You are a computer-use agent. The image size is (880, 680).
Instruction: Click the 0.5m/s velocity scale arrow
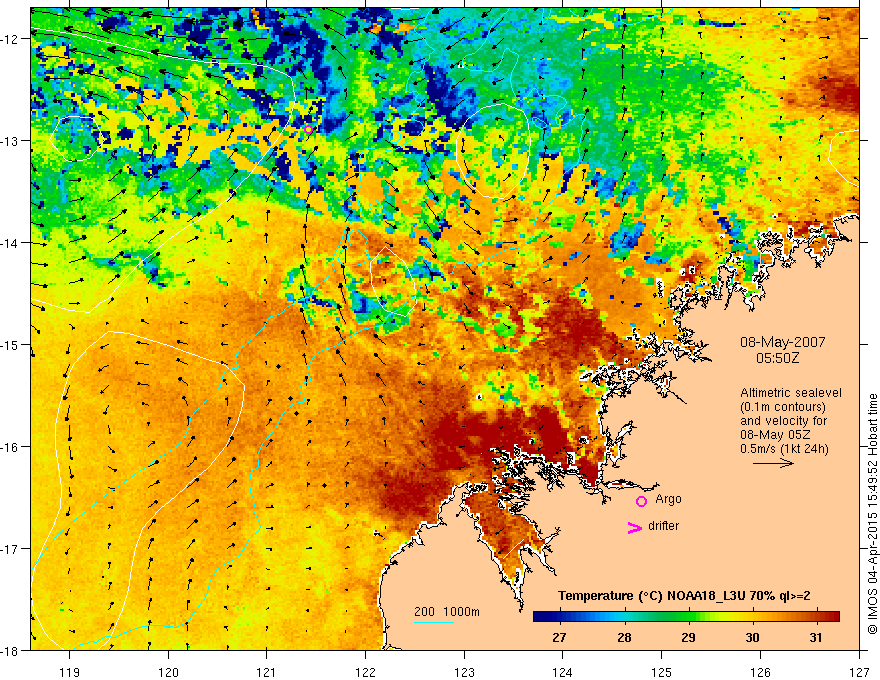(773, 463)
